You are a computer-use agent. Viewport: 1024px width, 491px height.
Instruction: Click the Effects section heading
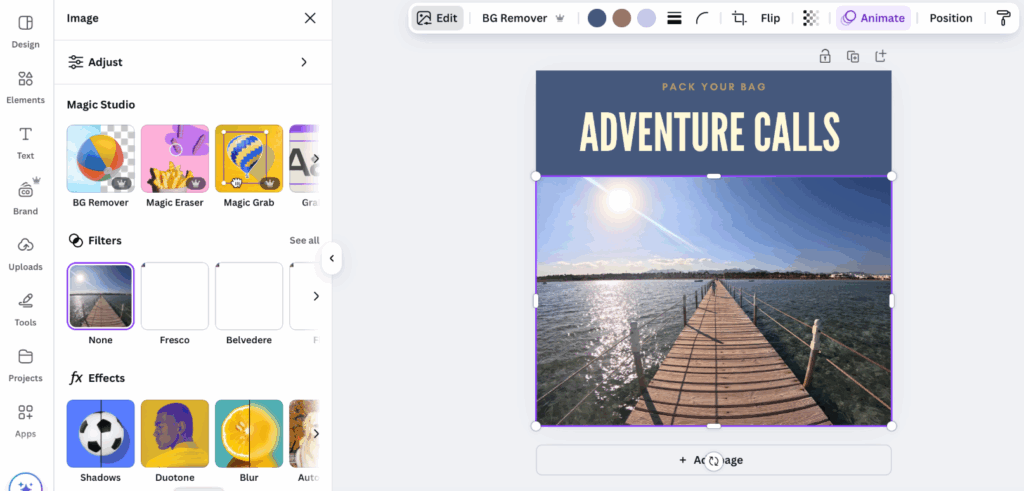pos(97,378)
